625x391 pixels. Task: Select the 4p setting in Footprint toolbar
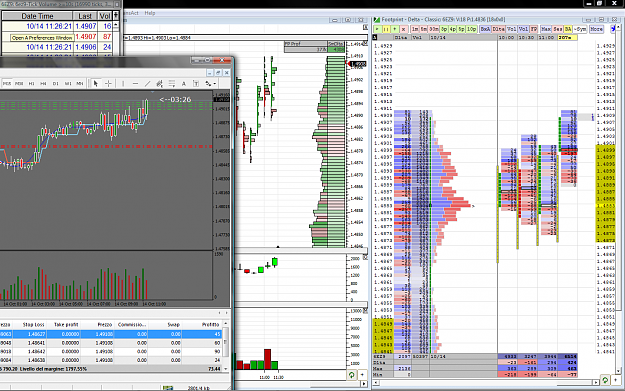pos(453,29)
